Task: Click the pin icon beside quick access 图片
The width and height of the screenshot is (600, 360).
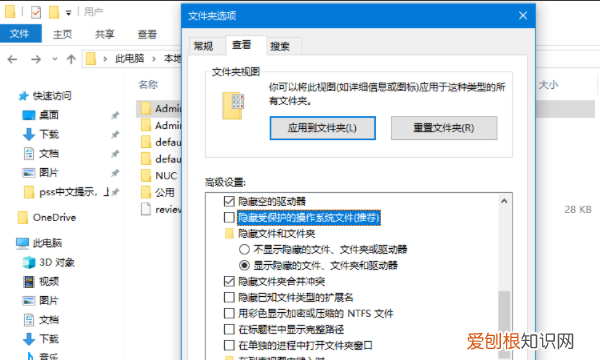Action: click(x=115, y=173)
